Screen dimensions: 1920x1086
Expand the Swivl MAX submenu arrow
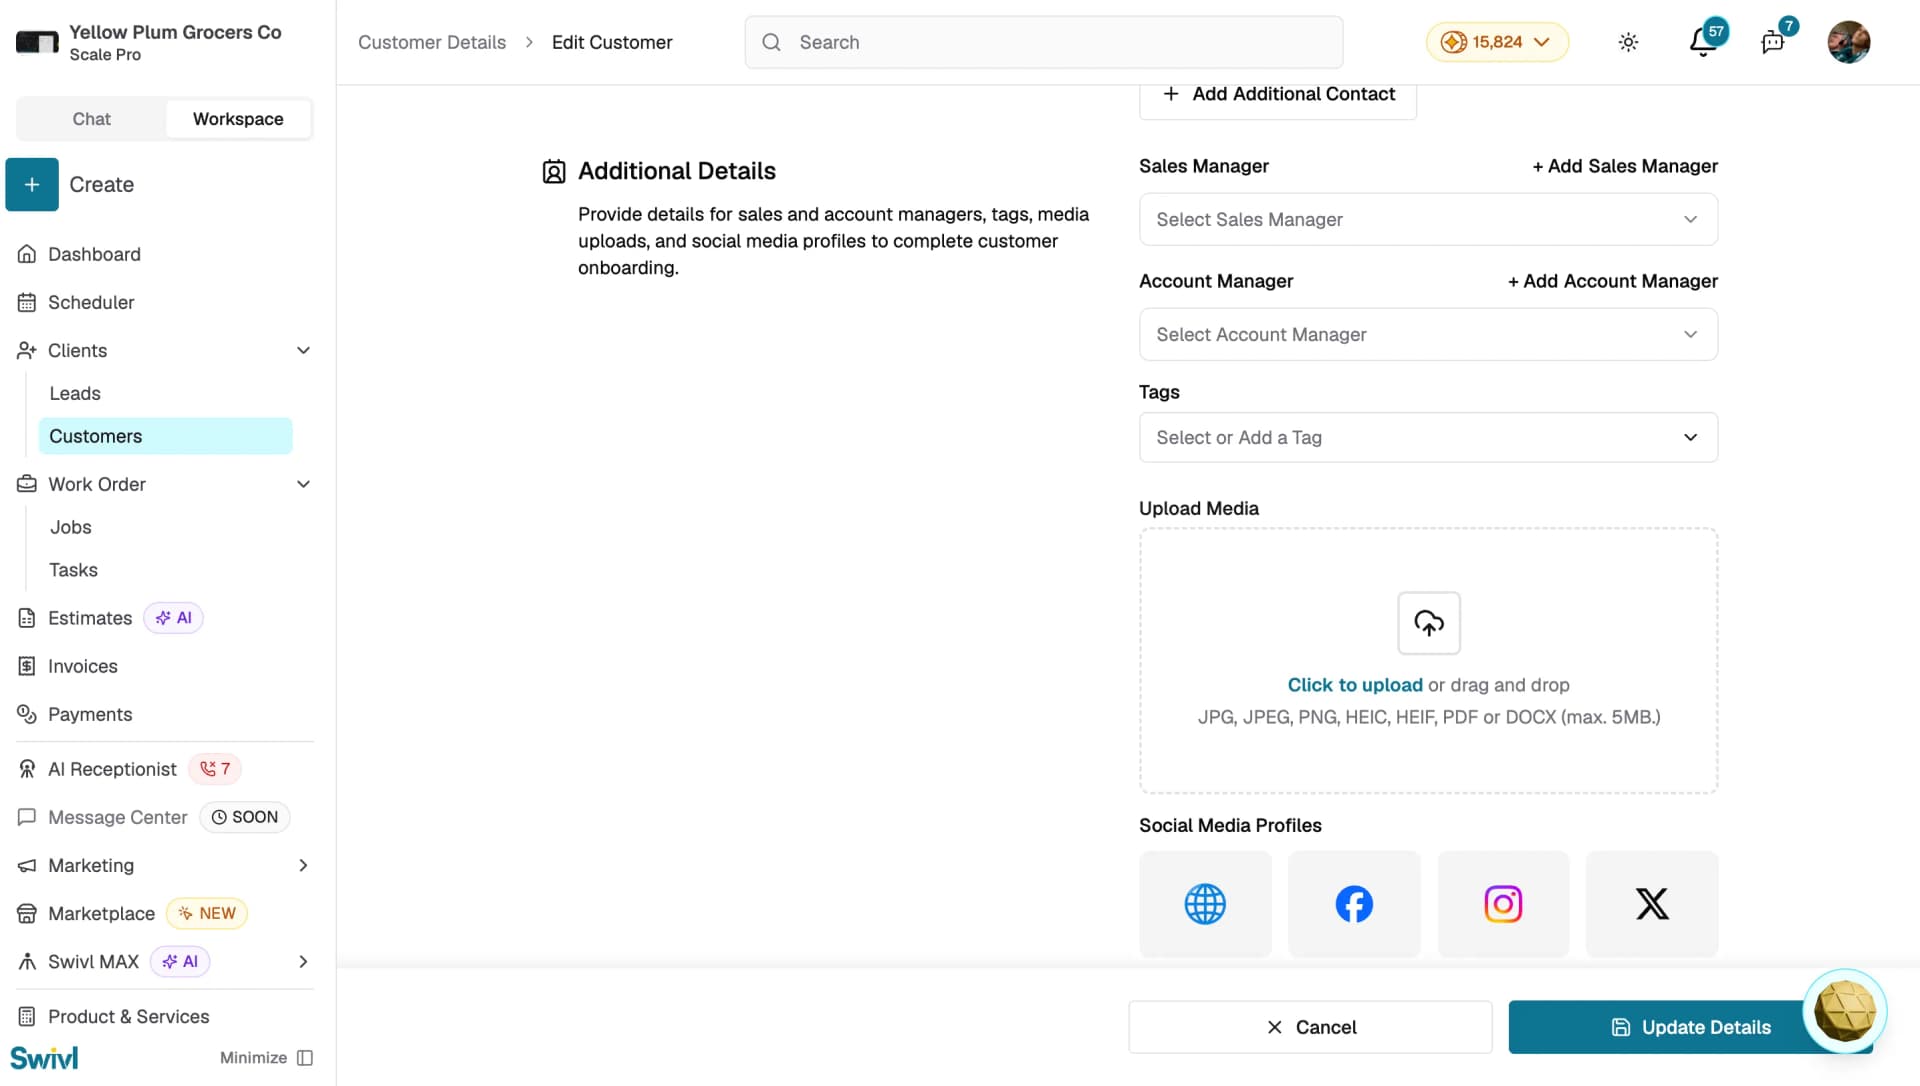coord(303,961)
